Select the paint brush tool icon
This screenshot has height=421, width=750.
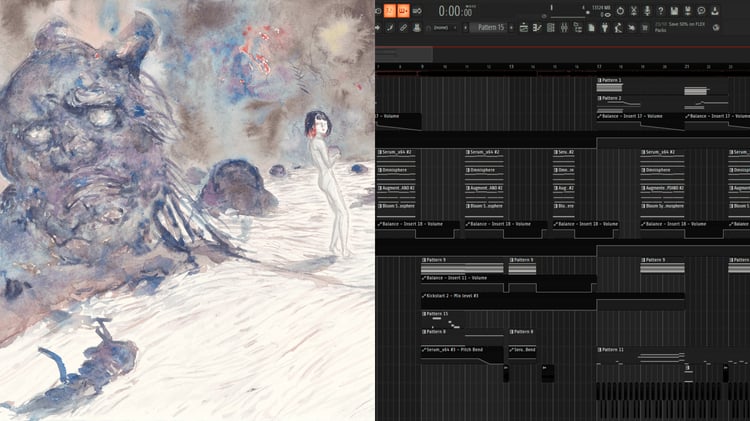point(390,28)
